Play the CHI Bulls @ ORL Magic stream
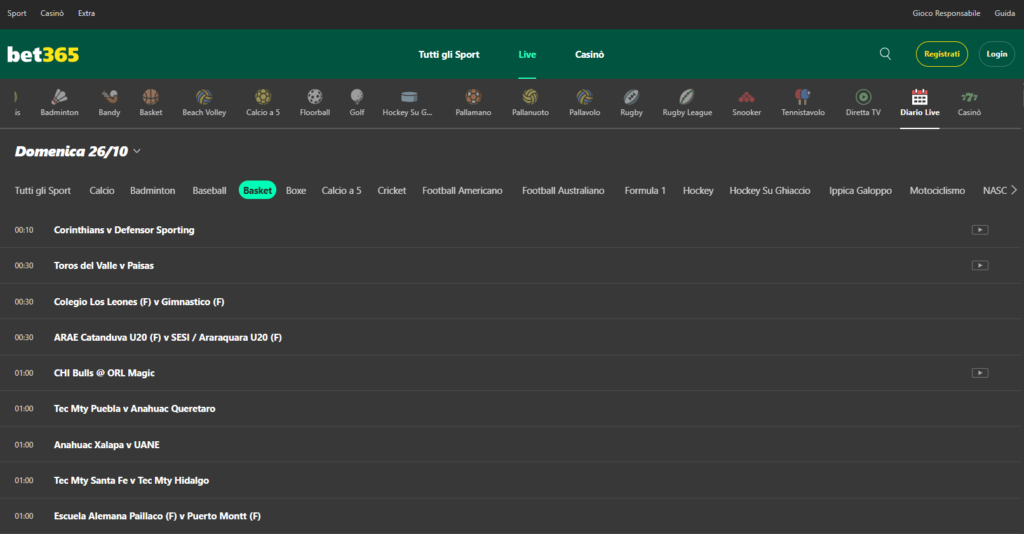This screenshot has height=534, width=1024. (x=980, y=373)
